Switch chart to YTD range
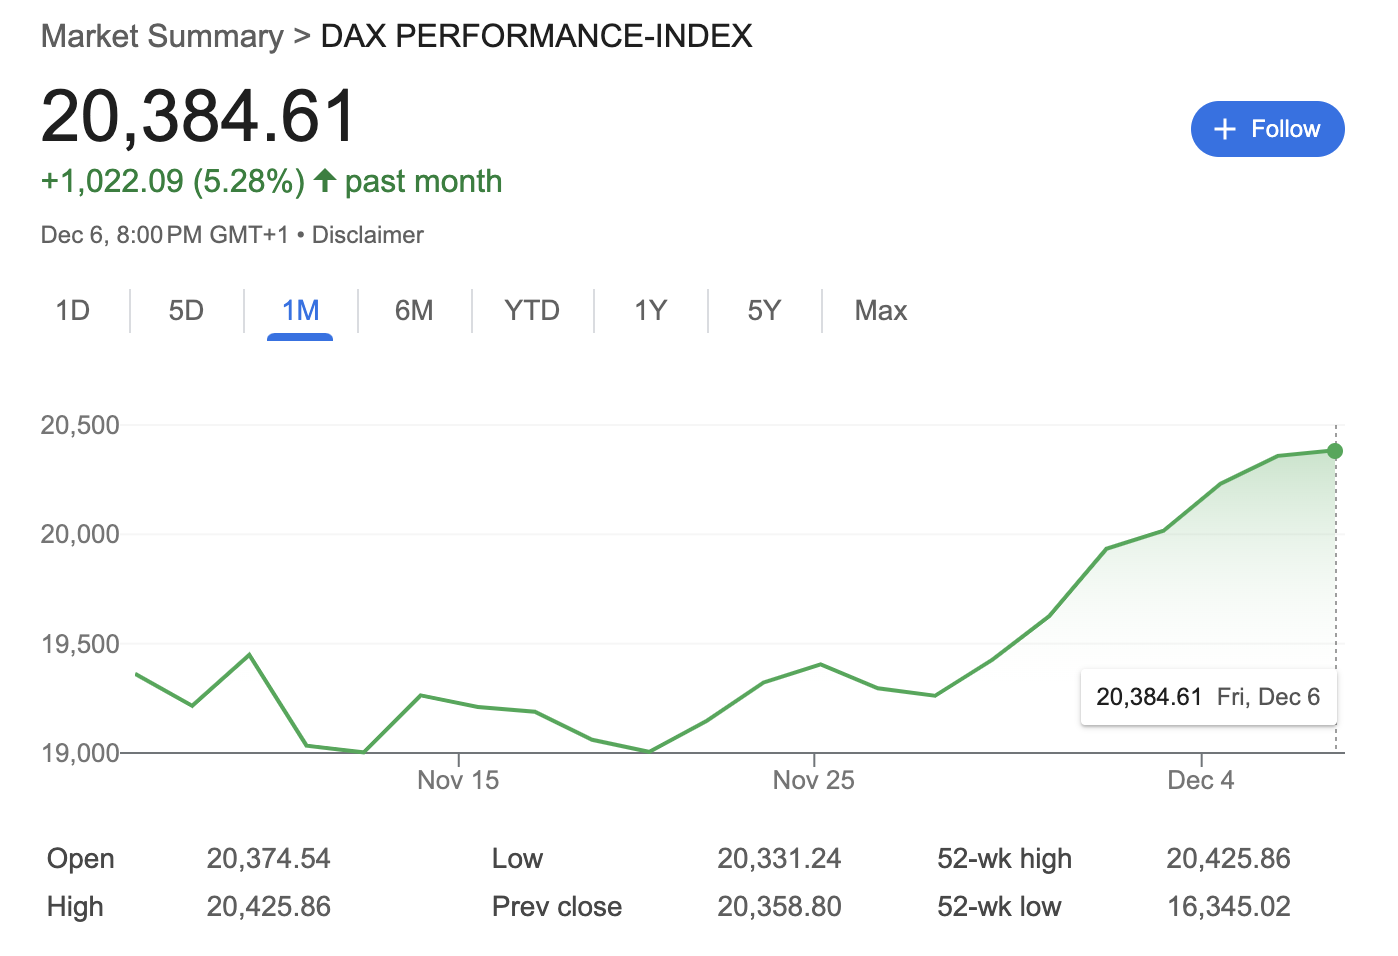The height and width of the screenshot is (956, 1398). 531,311
